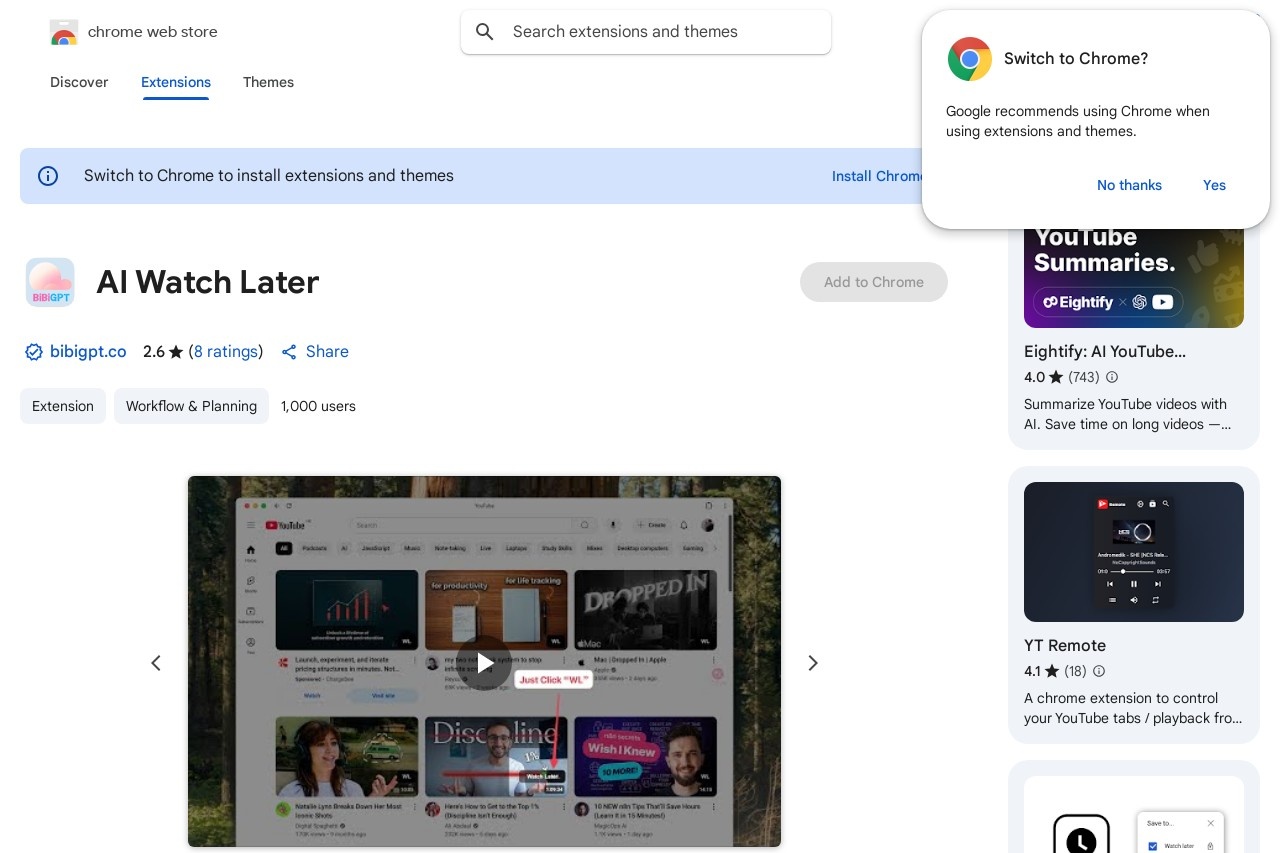Click the Install Chrome link
This screenshot has width=1280, height=853.
pos(878,176)
